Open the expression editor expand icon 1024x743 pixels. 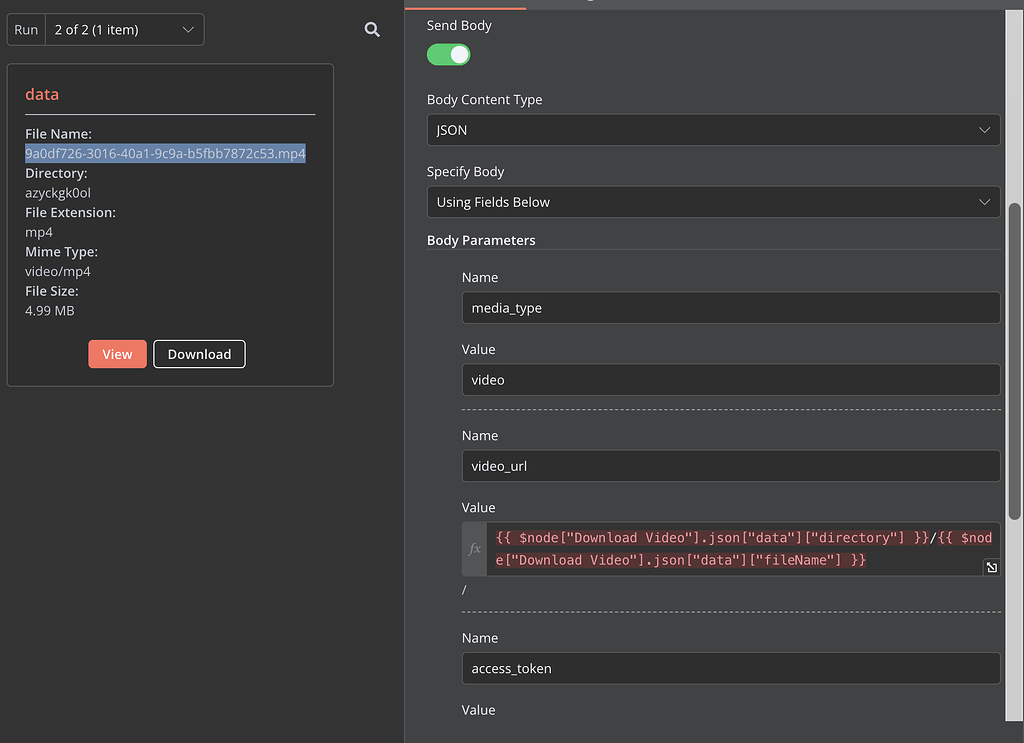tap(991, 567)
